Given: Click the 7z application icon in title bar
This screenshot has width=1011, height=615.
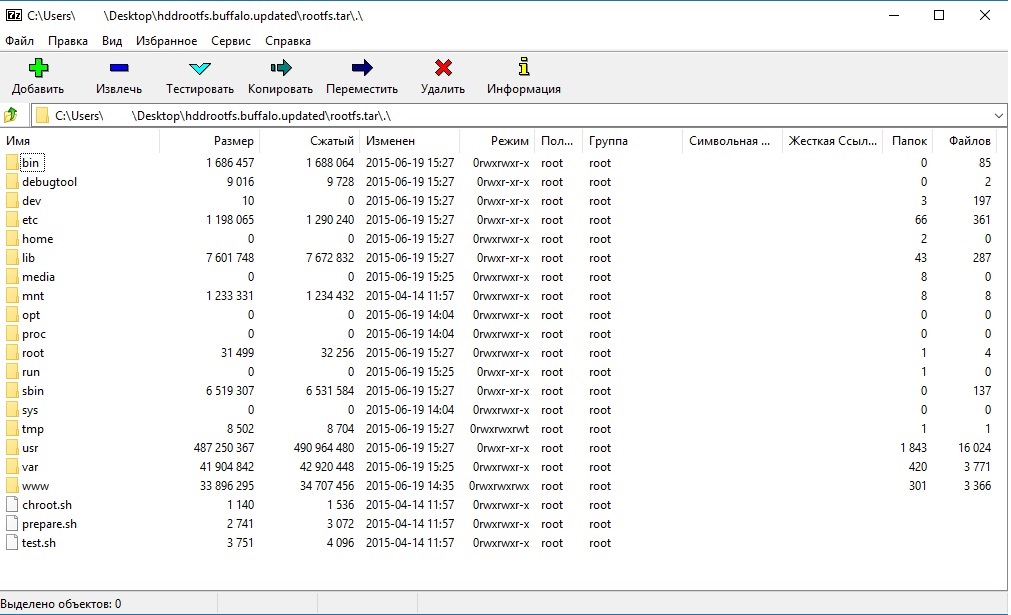Looking at the screenshot, I should click(x=14, y=15).
